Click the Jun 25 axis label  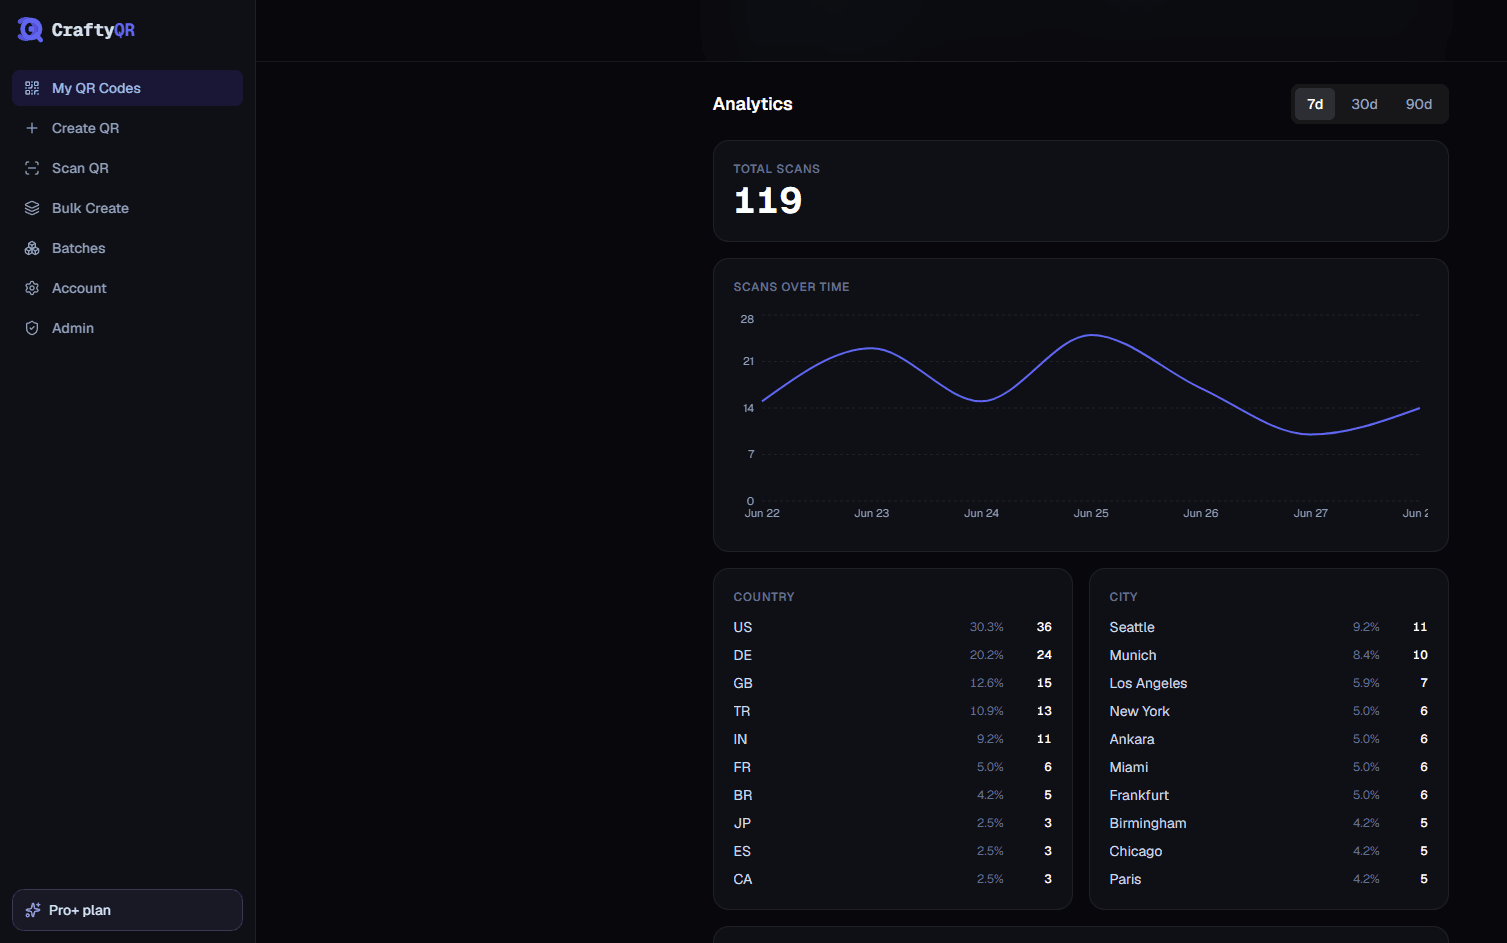point(1091,513)
